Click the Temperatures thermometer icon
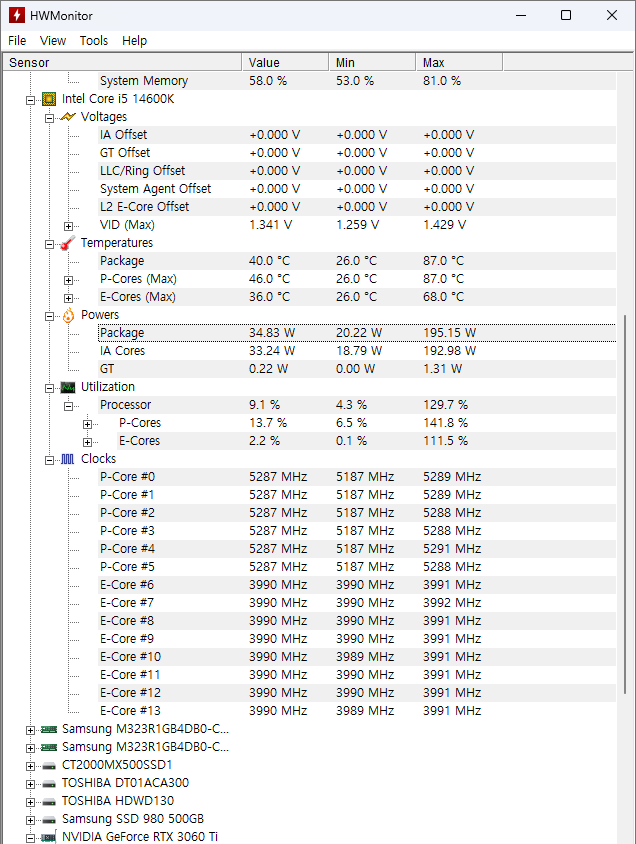Viewport: 636px width, 844px height. click(68, 243)
